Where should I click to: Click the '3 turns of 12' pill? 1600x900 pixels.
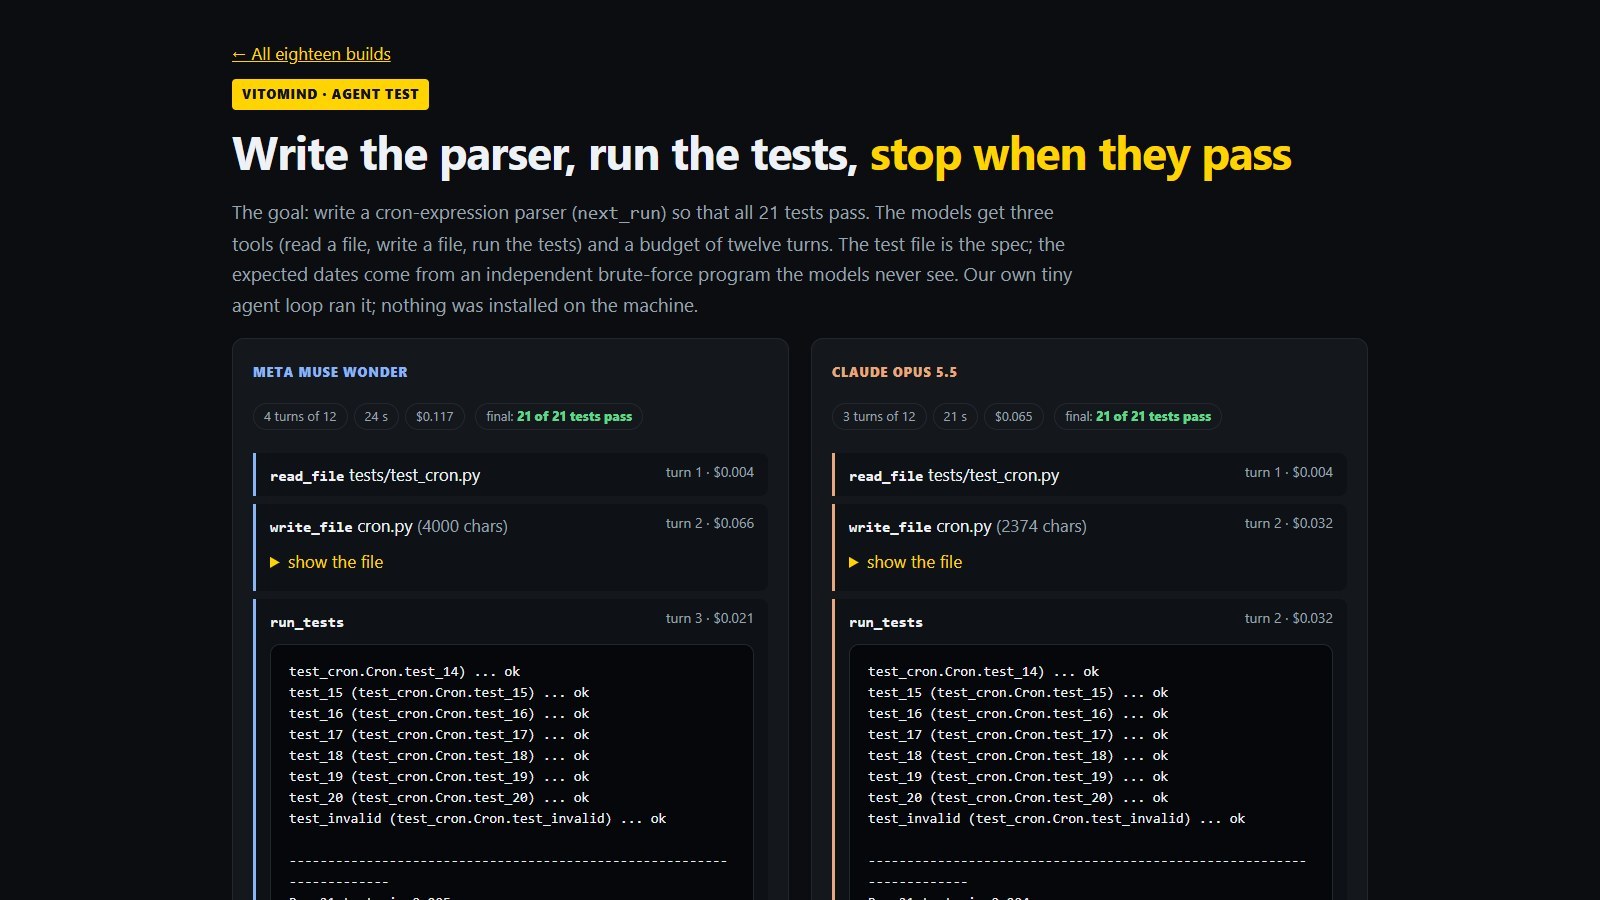(879, 416)
